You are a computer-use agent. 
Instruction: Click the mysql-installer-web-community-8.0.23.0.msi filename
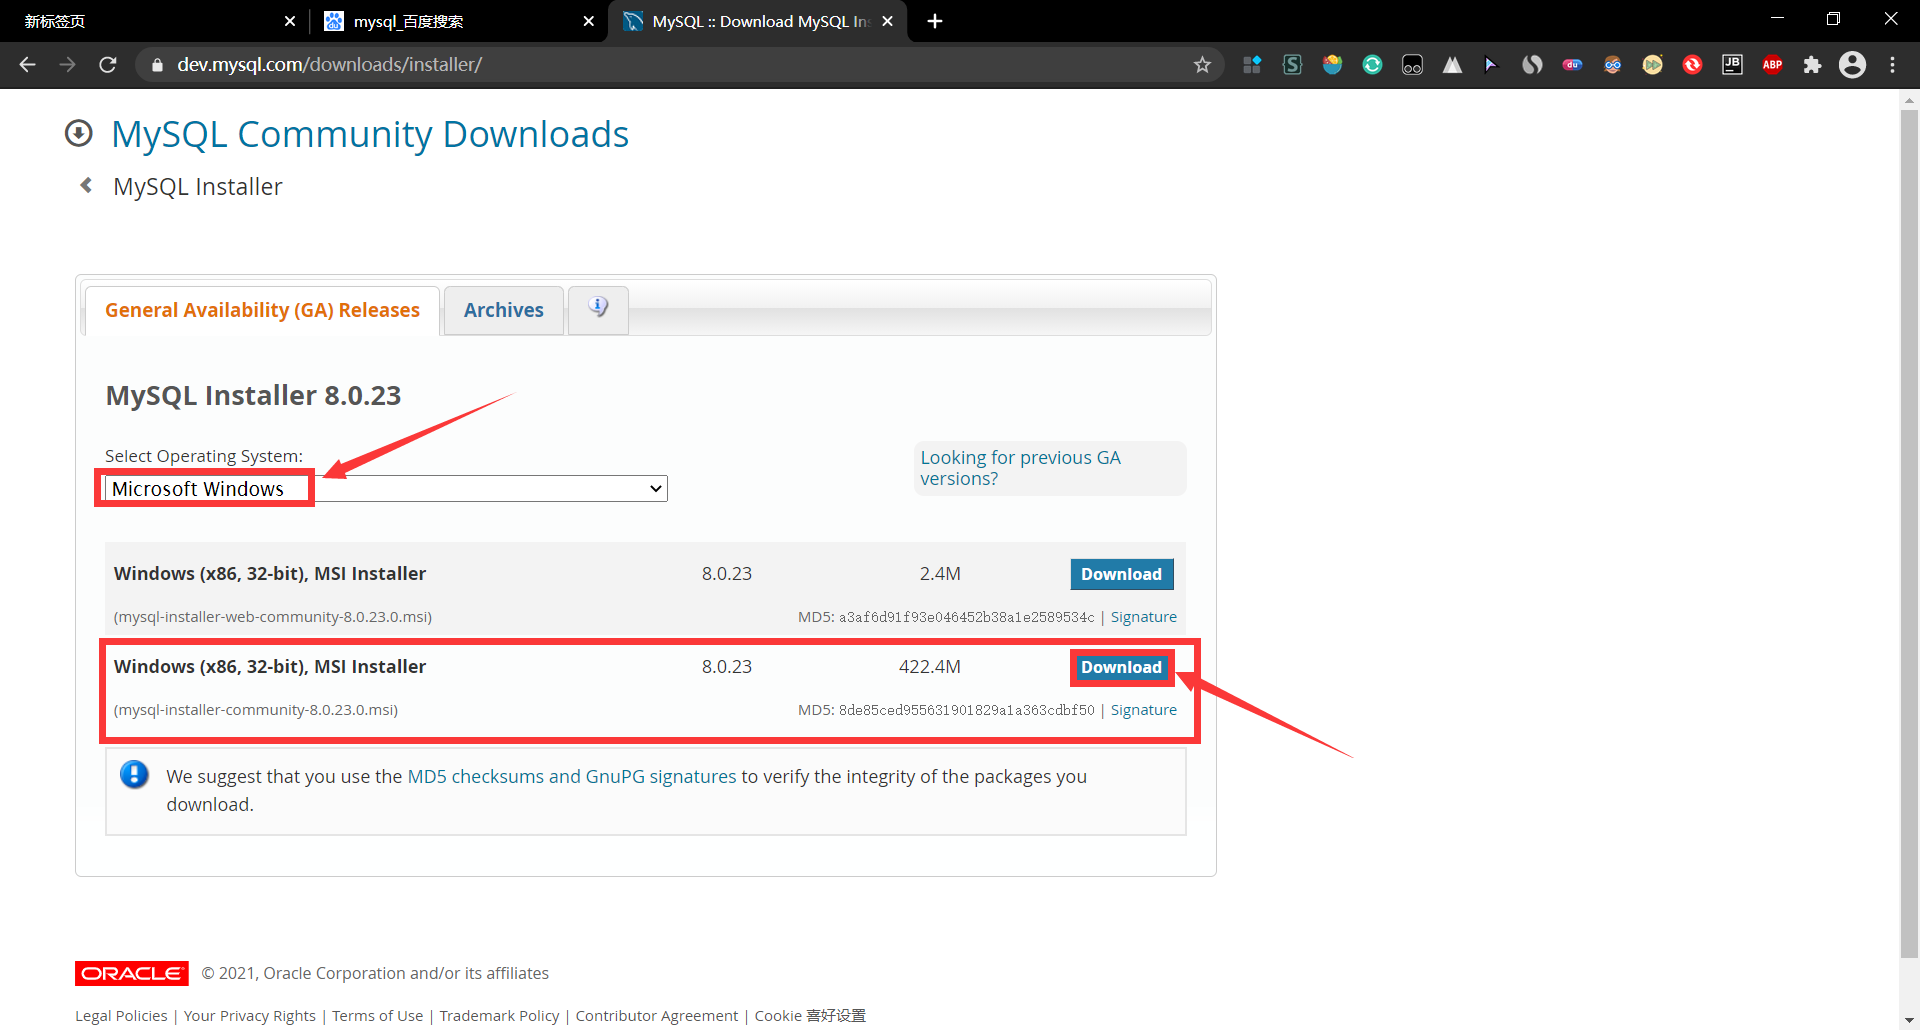[x=273, y=617]
